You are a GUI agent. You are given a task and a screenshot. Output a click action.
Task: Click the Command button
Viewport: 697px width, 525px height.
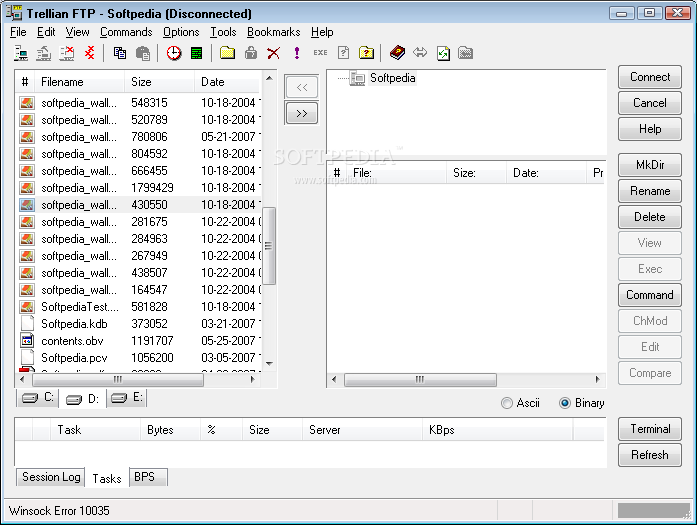click(x=649, y=295)
